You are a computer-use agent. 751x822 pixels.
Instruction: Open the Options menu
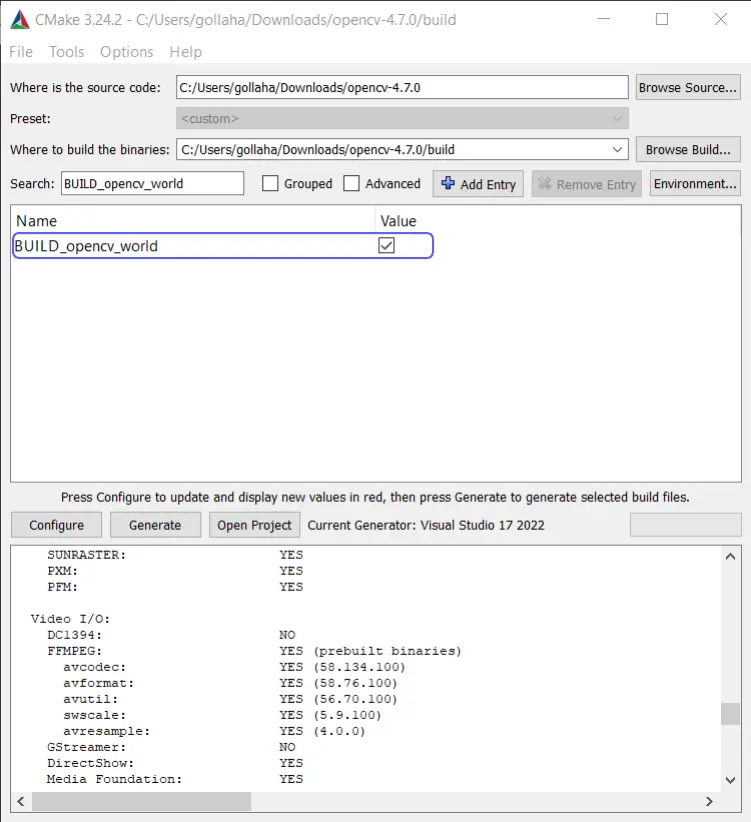click(126, 52)
